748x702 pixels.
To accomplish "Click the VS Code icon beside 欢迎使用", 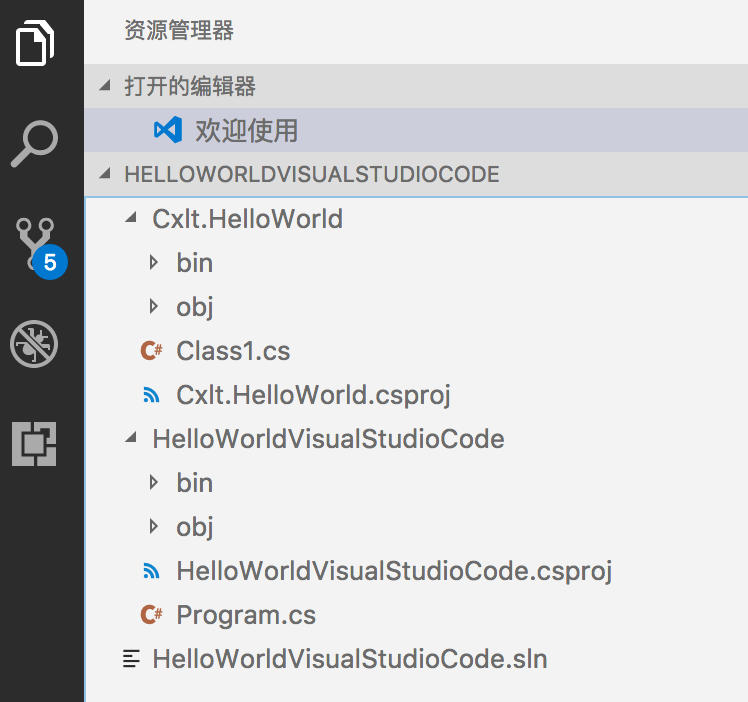I will 168,130.
